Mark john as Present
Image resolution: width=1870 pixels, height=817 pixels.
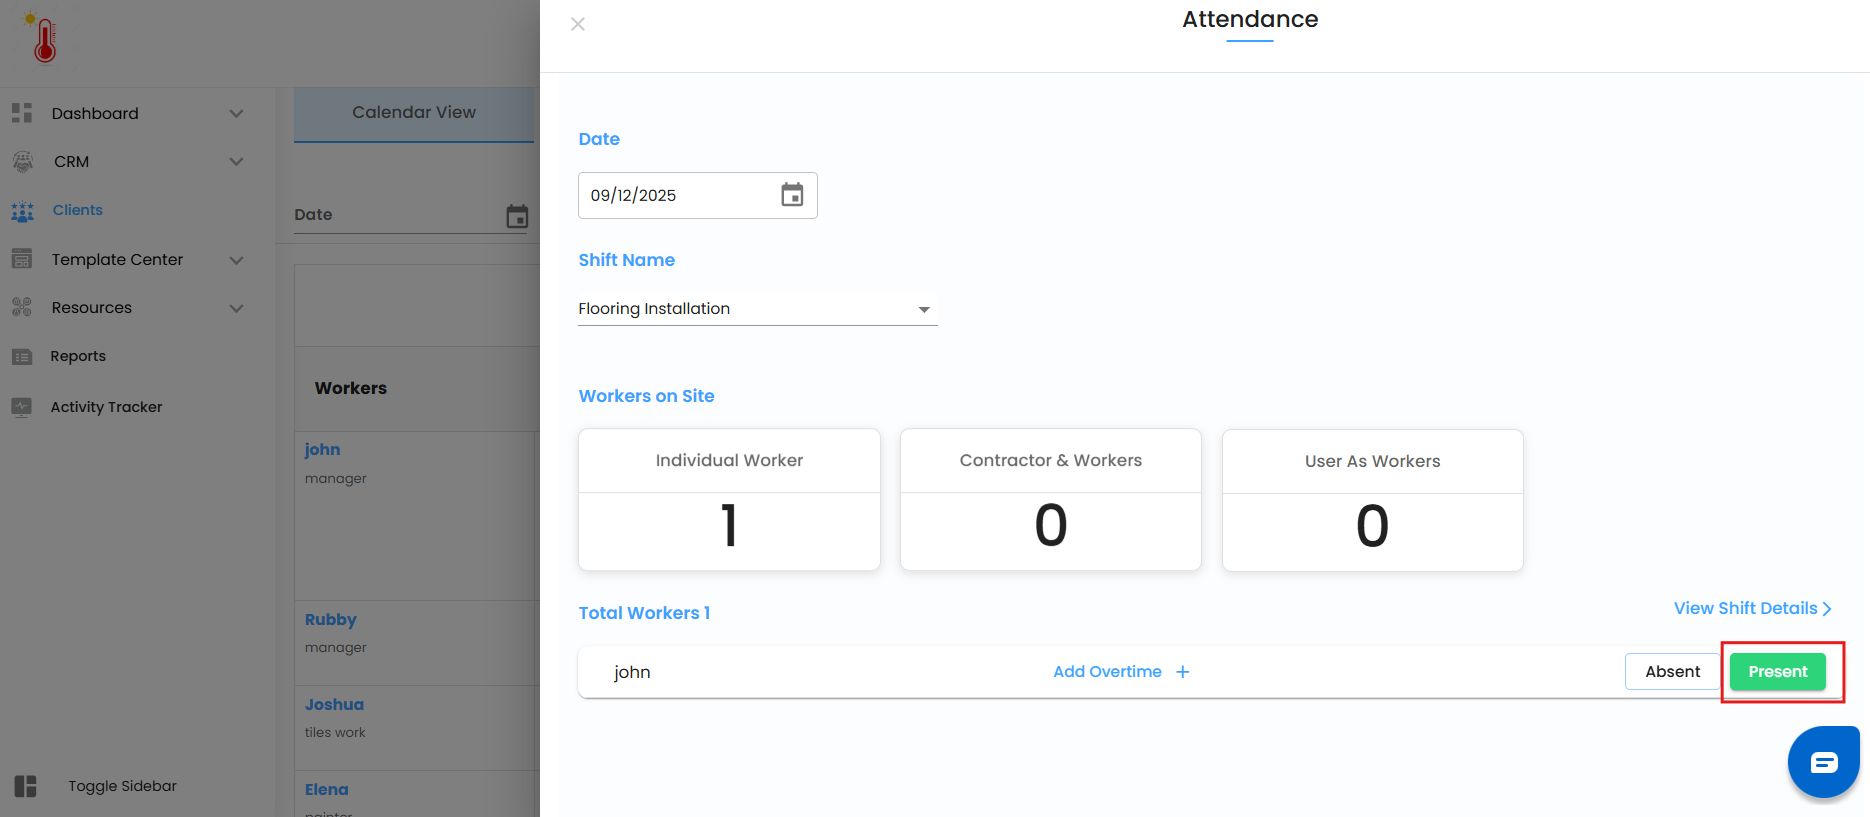click(x=1777, y=672)
